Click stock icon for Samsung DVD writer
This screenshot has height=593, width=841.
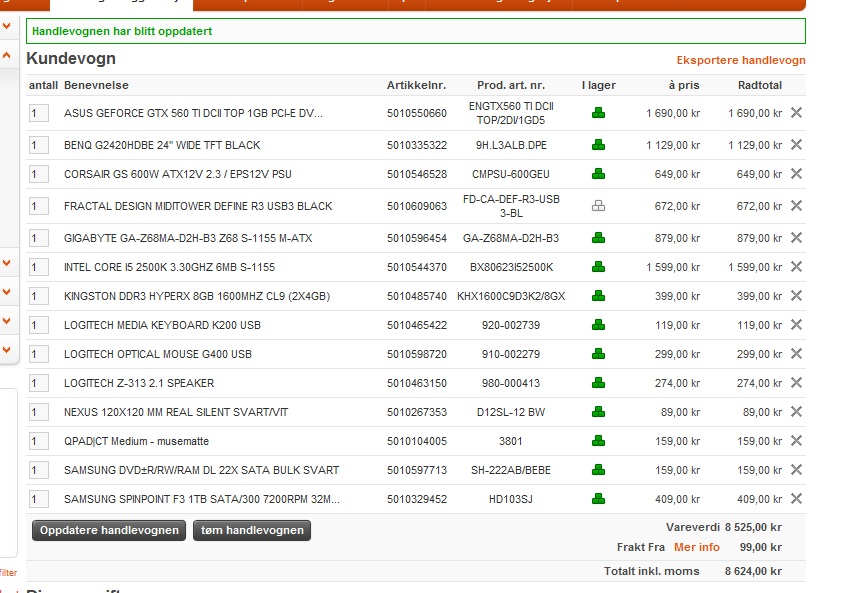tap(599, 470)
